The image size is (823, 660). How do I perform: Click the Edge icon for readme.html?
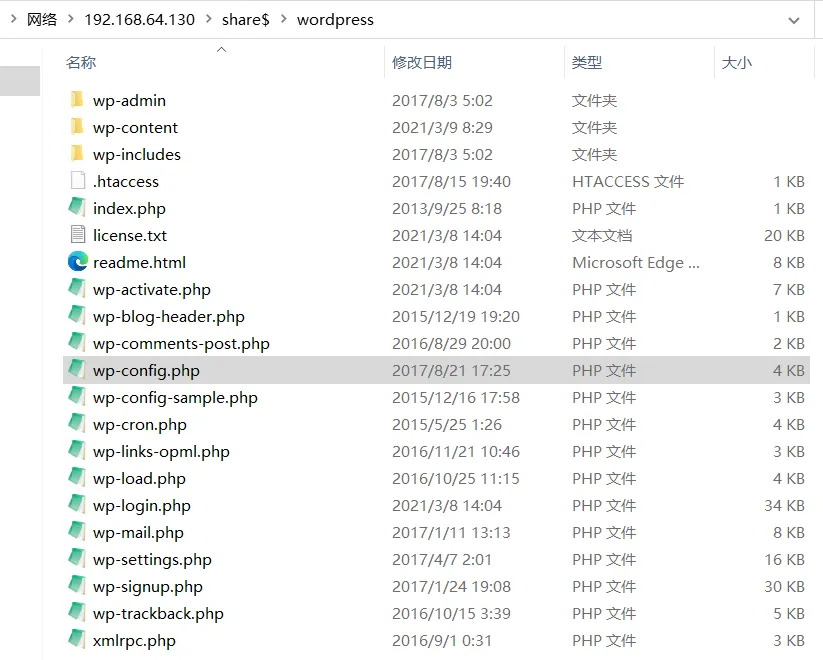click(x=78, y=261)
